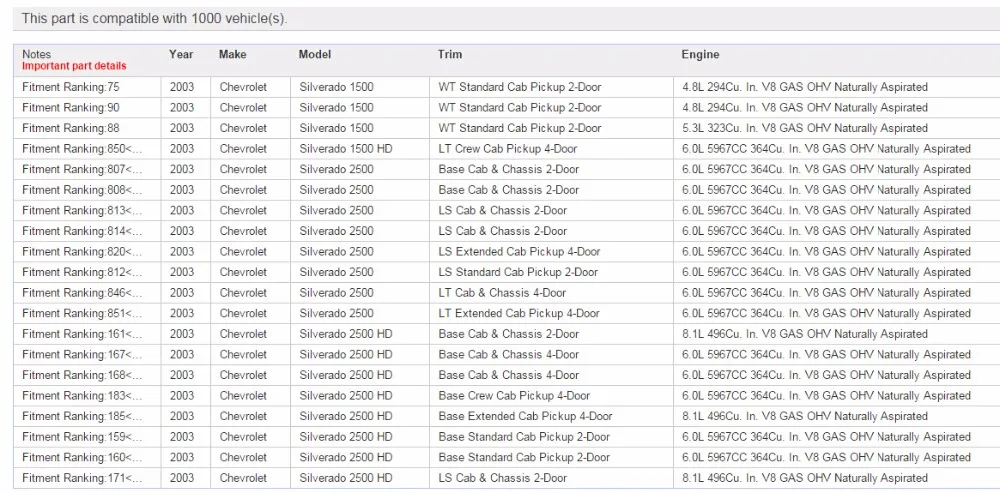The image size is (1000, 493).
Task: Click 8.1L engine cell in Ranking:161 row
Action: (837, 334)
